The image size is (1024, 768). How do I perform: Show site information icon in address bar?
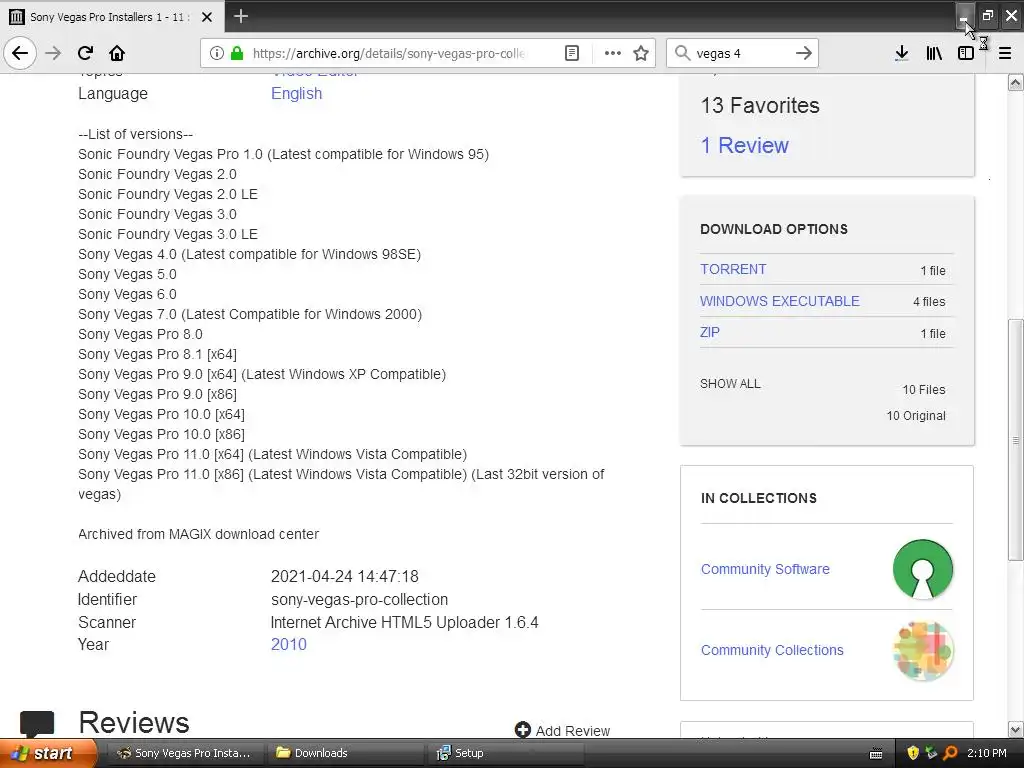click(217, 53)
